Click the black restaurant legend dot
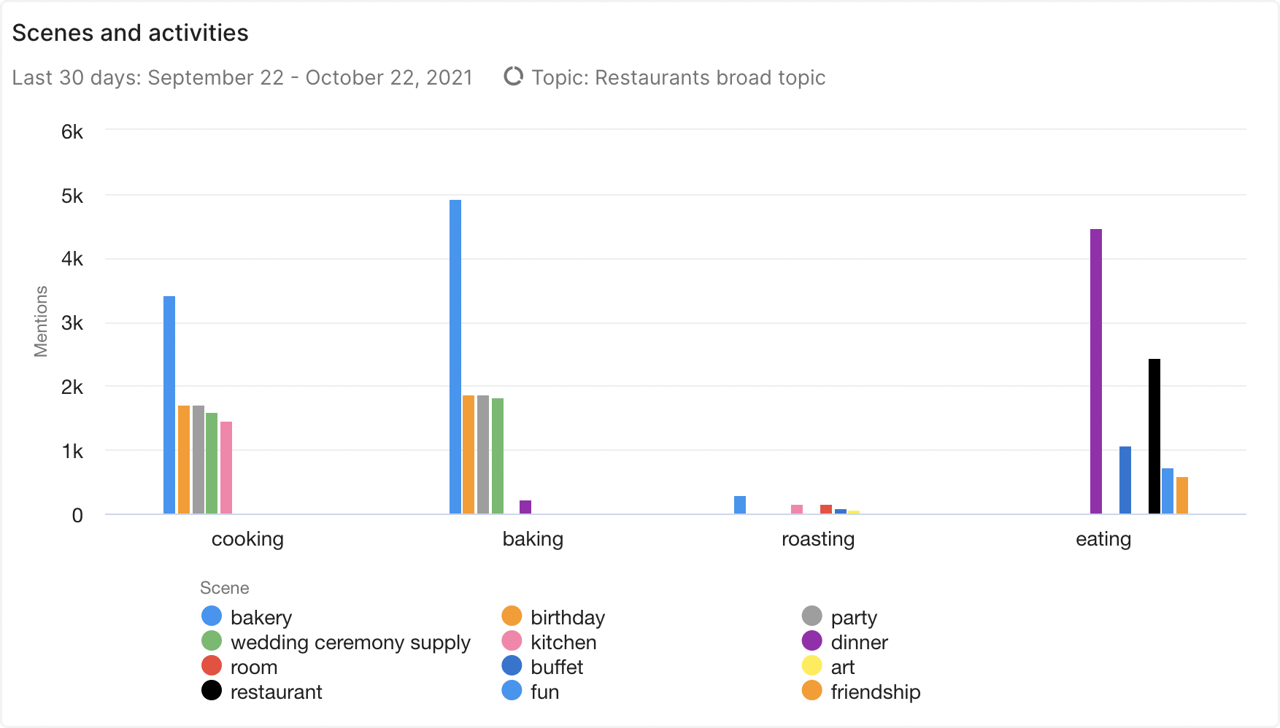 (212, 691)
